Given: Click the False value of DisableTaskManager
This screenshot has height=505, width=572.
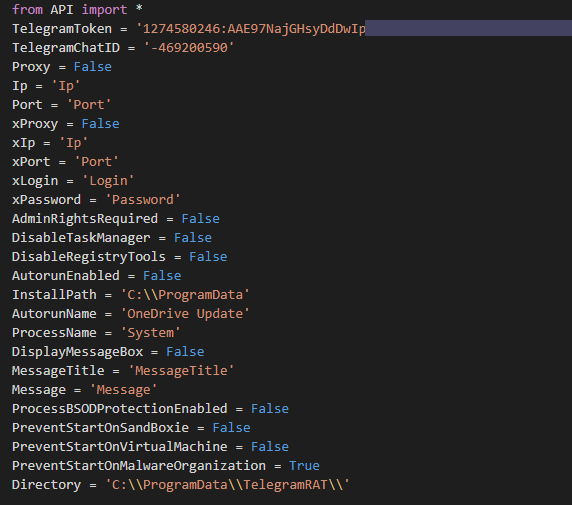Looking at the screenshot, I should pyautogui.click(x=193, y=238).
